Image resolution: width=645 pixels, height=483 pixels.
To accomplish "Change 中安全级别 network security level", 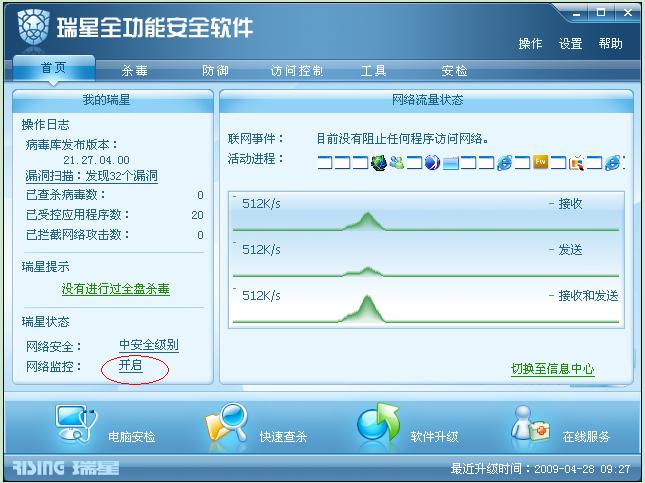I will coord(149,345).
